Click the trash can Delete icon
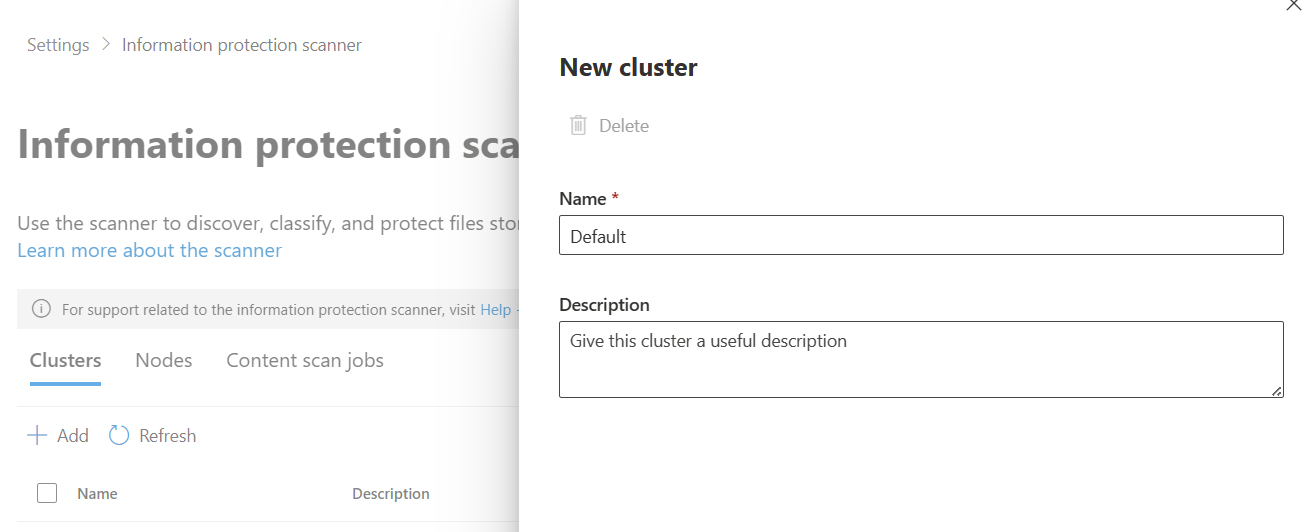 tap(578, 125)
